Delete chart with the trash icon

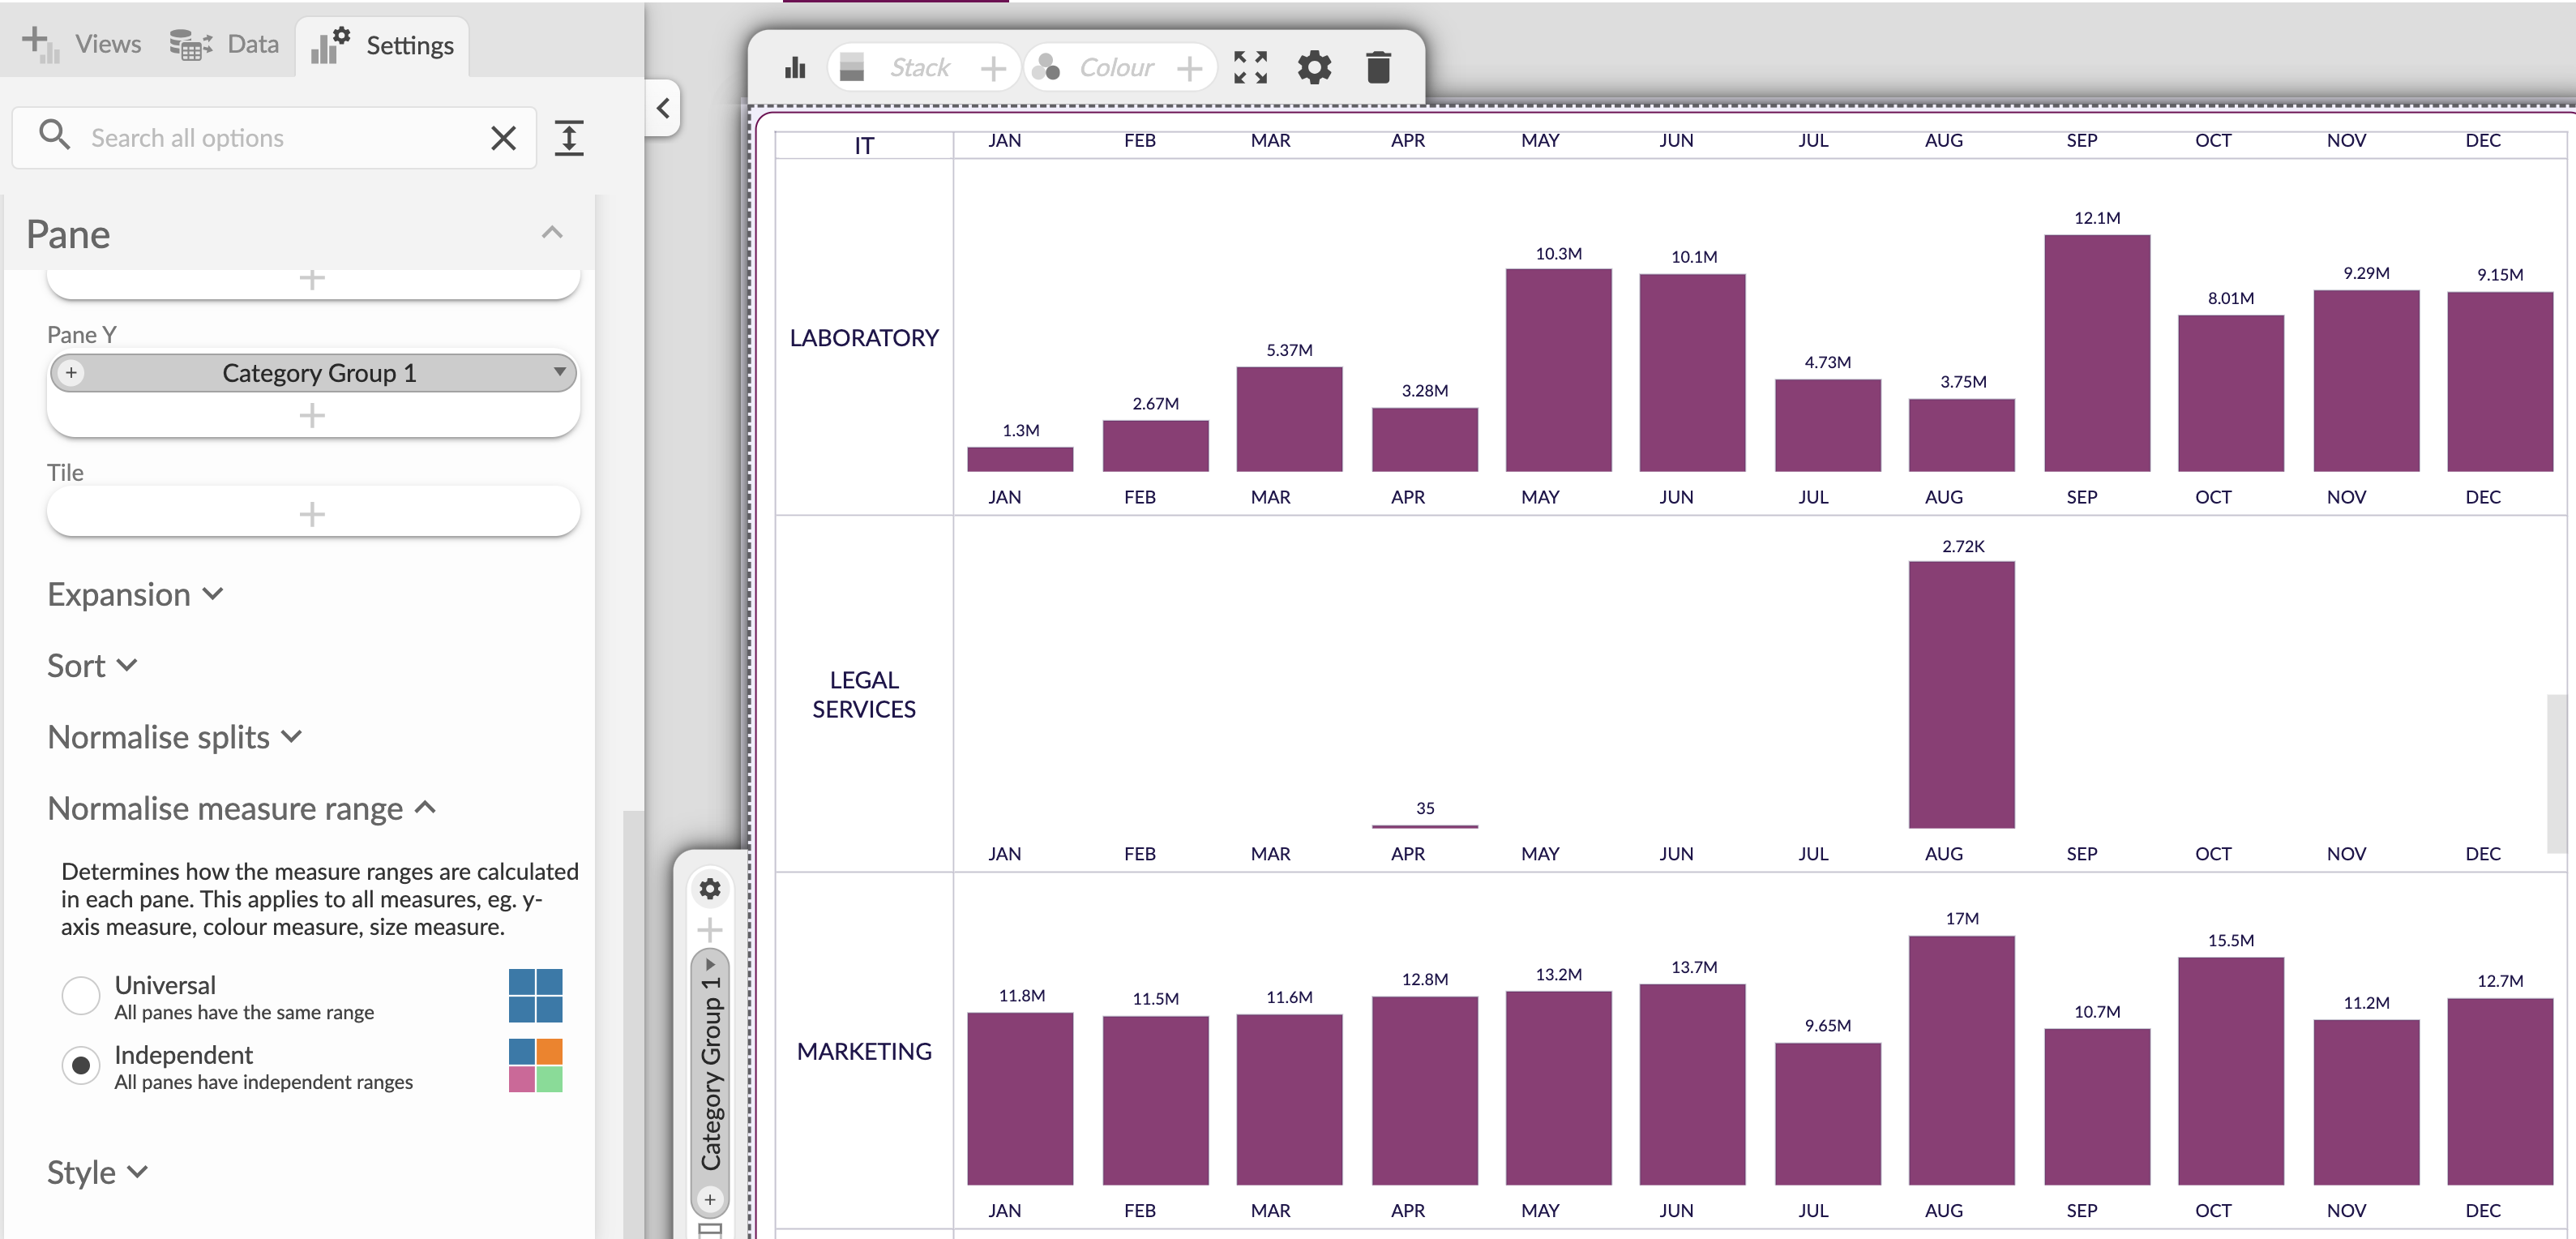1378,68
